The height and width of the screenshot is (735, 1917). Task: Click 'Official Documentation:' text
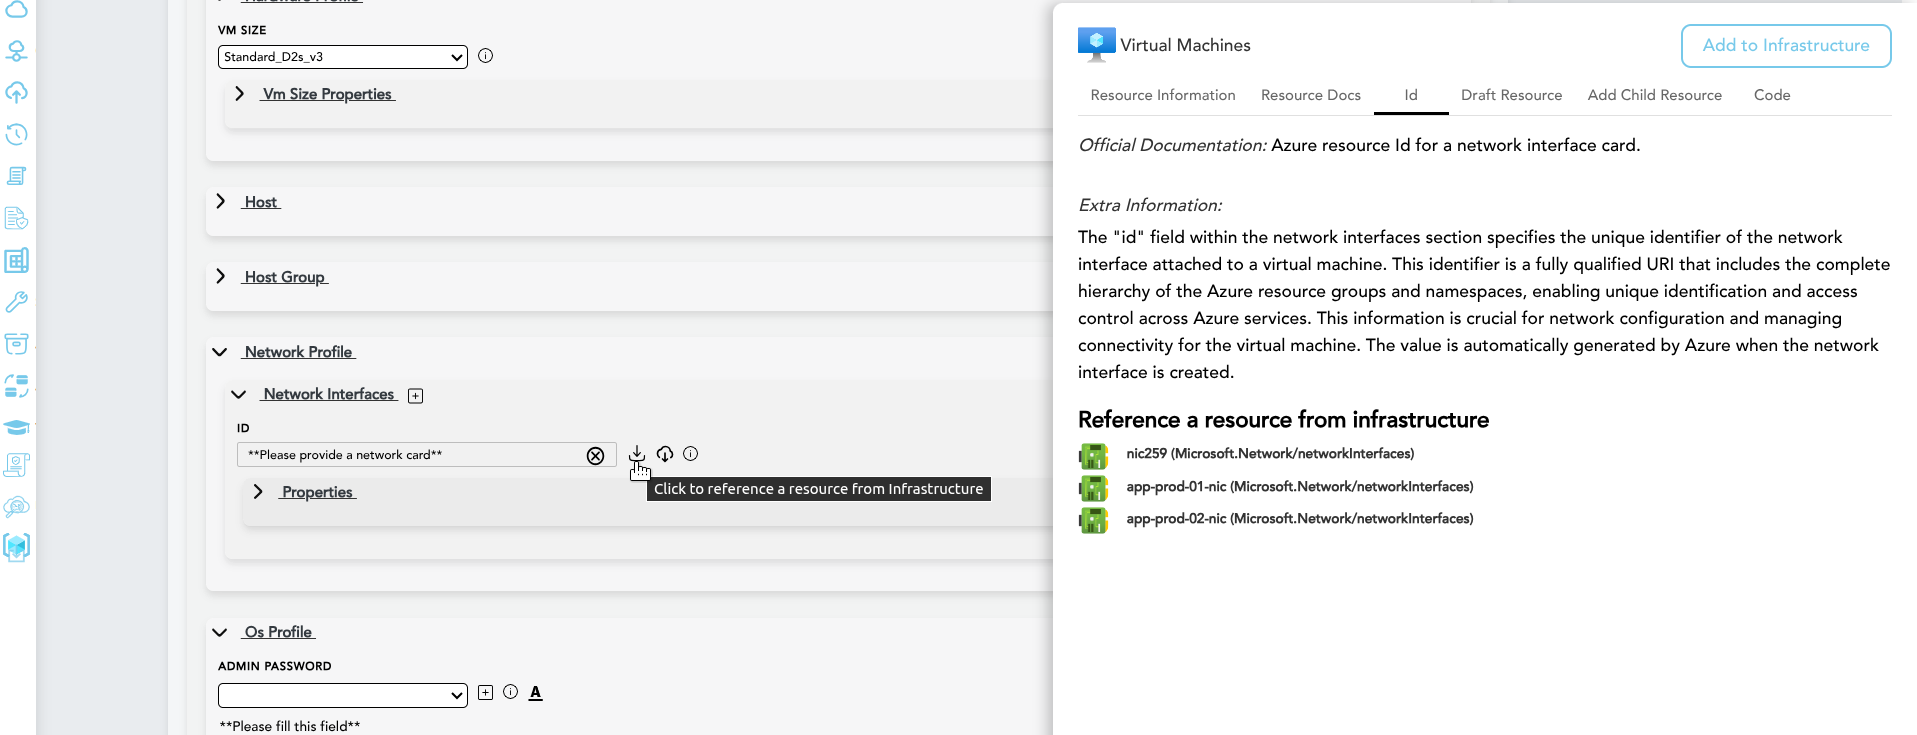(1172, 145)
